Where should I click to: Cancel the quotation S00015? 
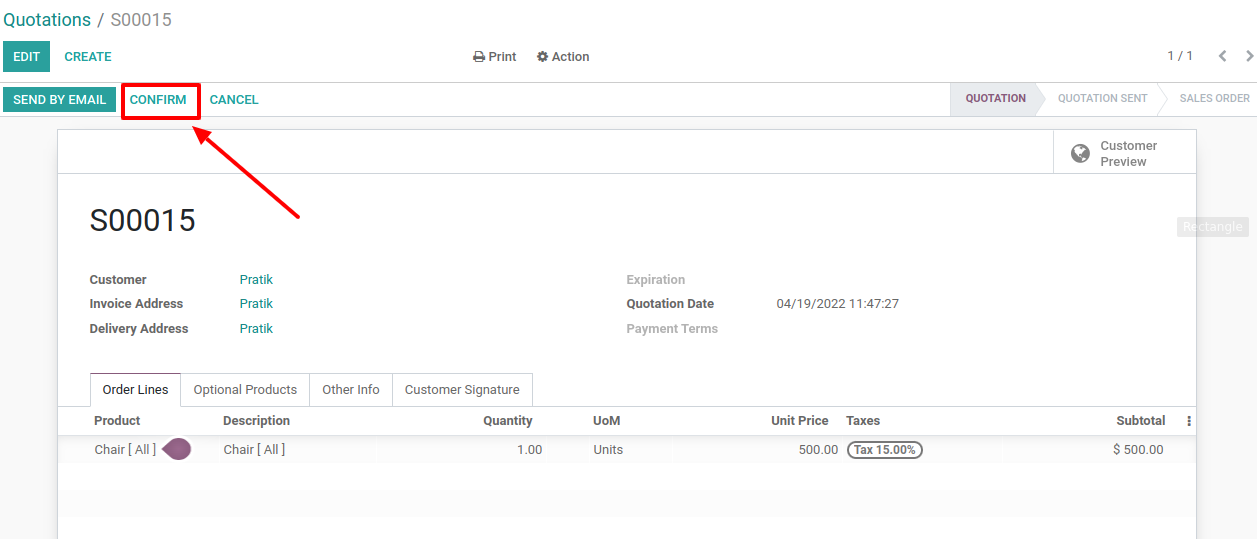click(234, 100)
